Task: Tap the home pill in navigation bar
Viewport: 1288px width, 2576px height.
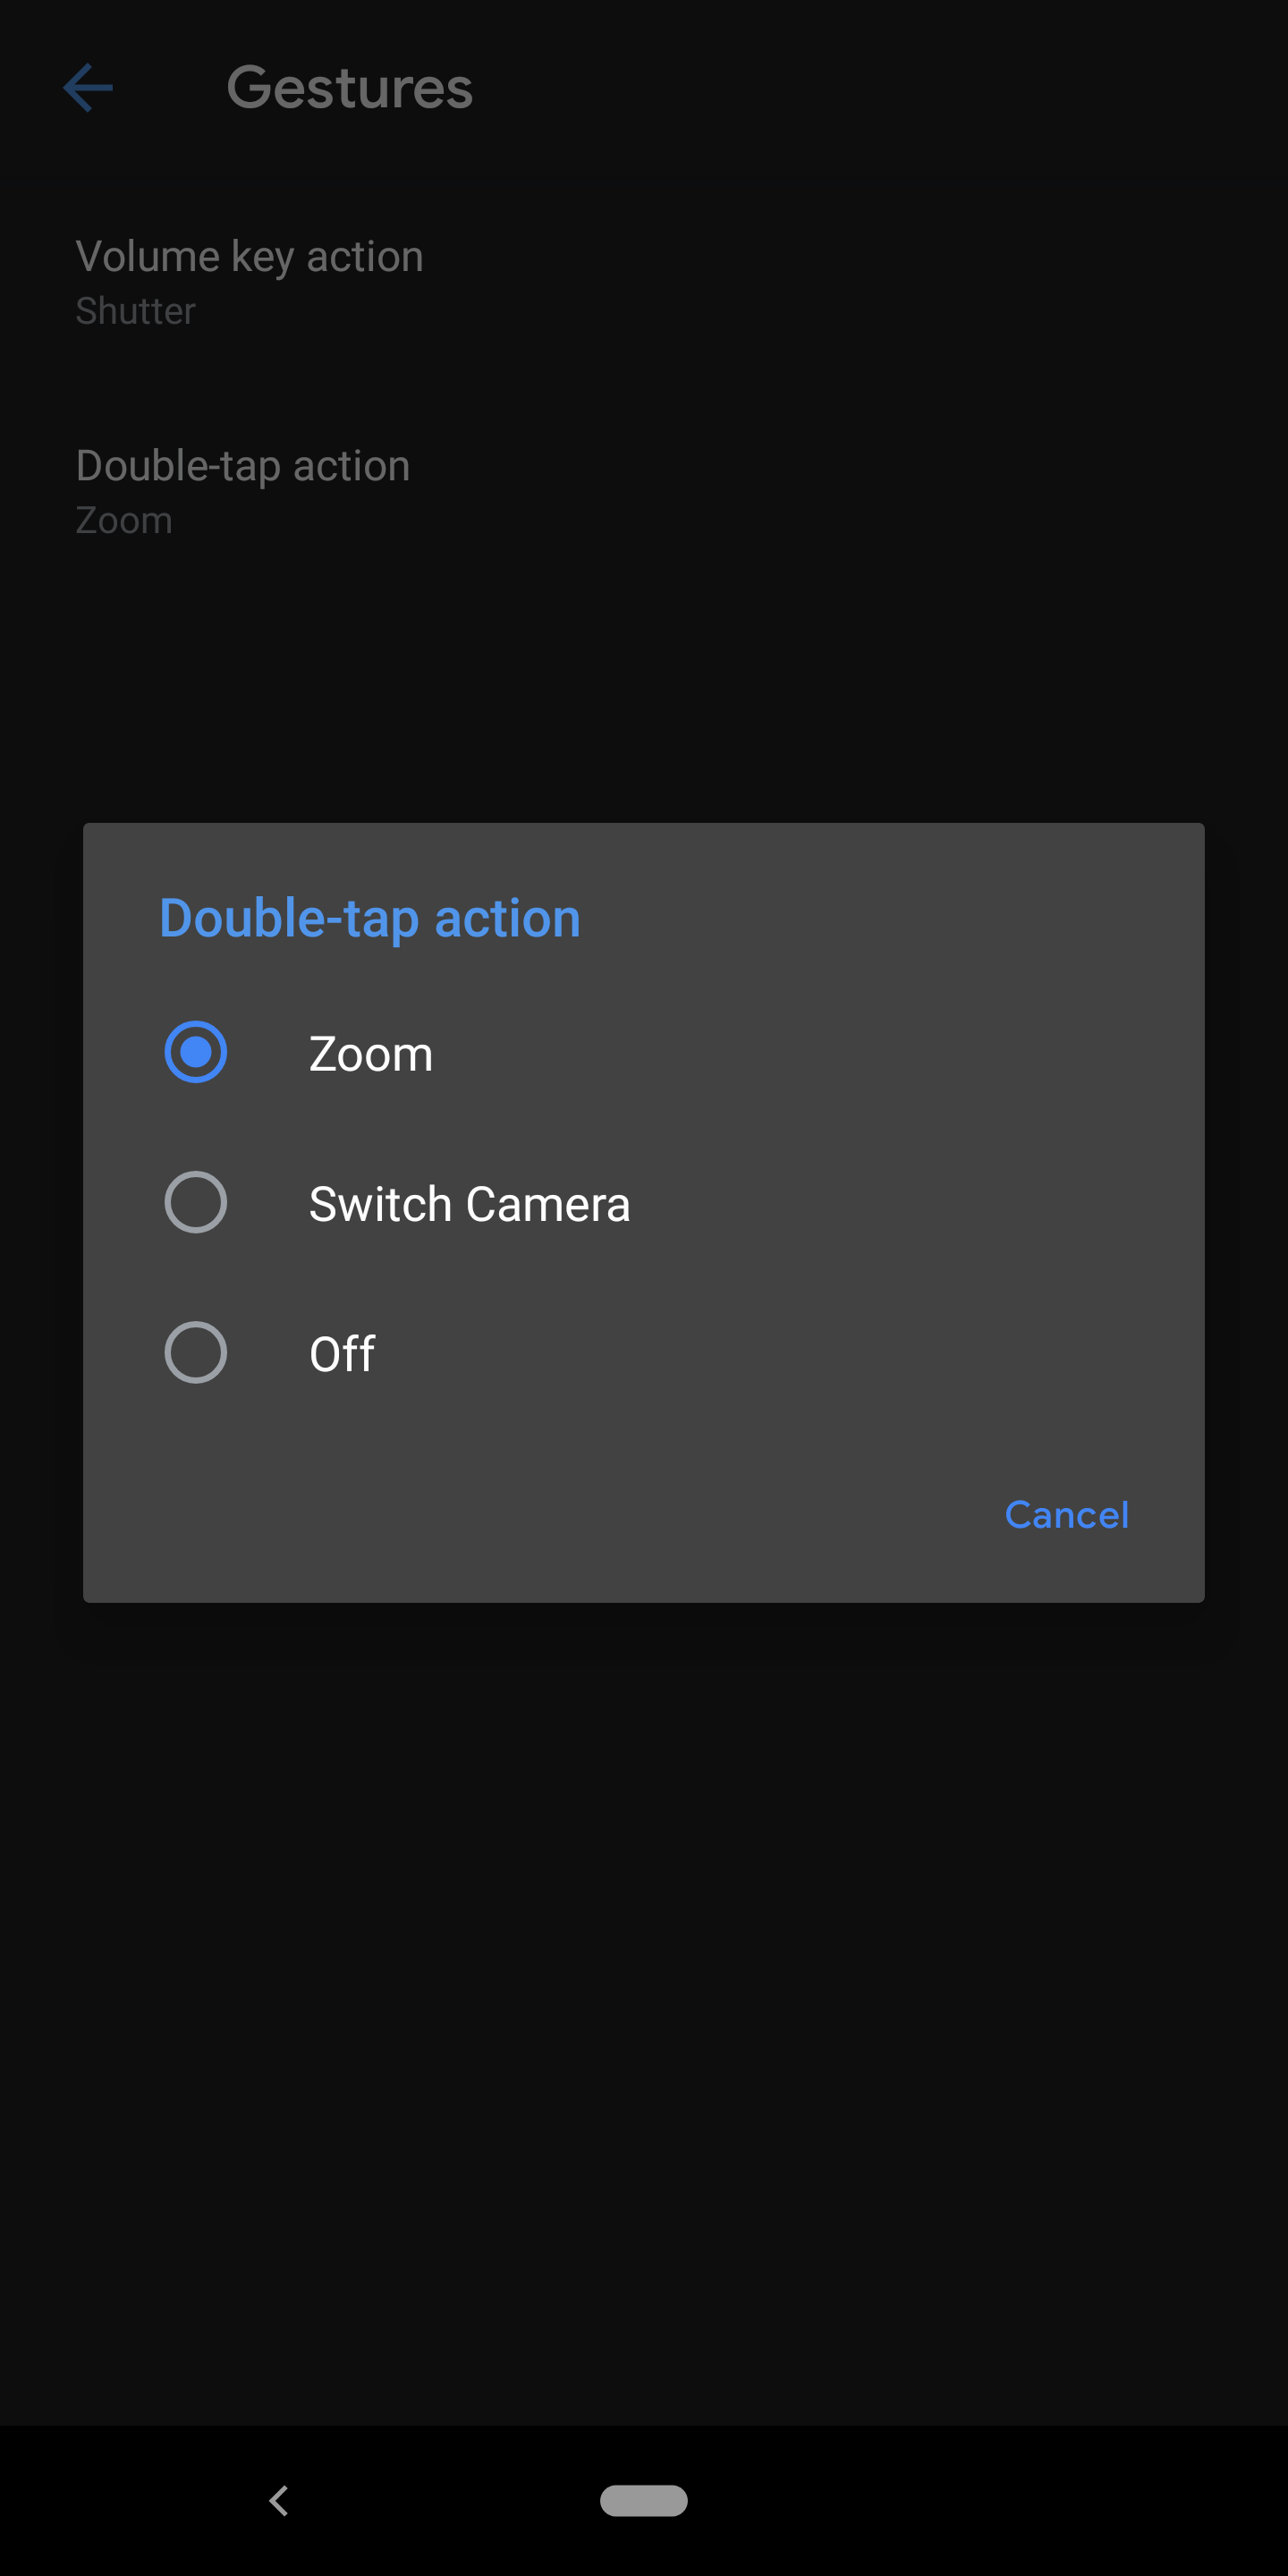Action: tap(643, 2500)
